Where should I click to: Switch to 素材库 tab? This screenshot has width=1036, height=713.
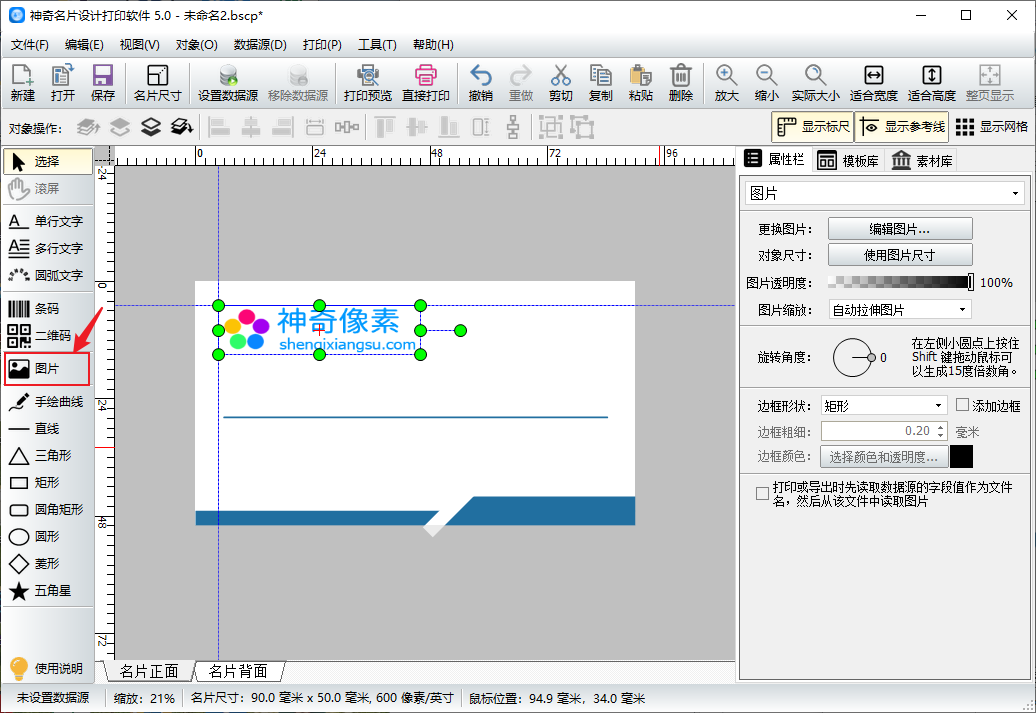coord(922,161)
